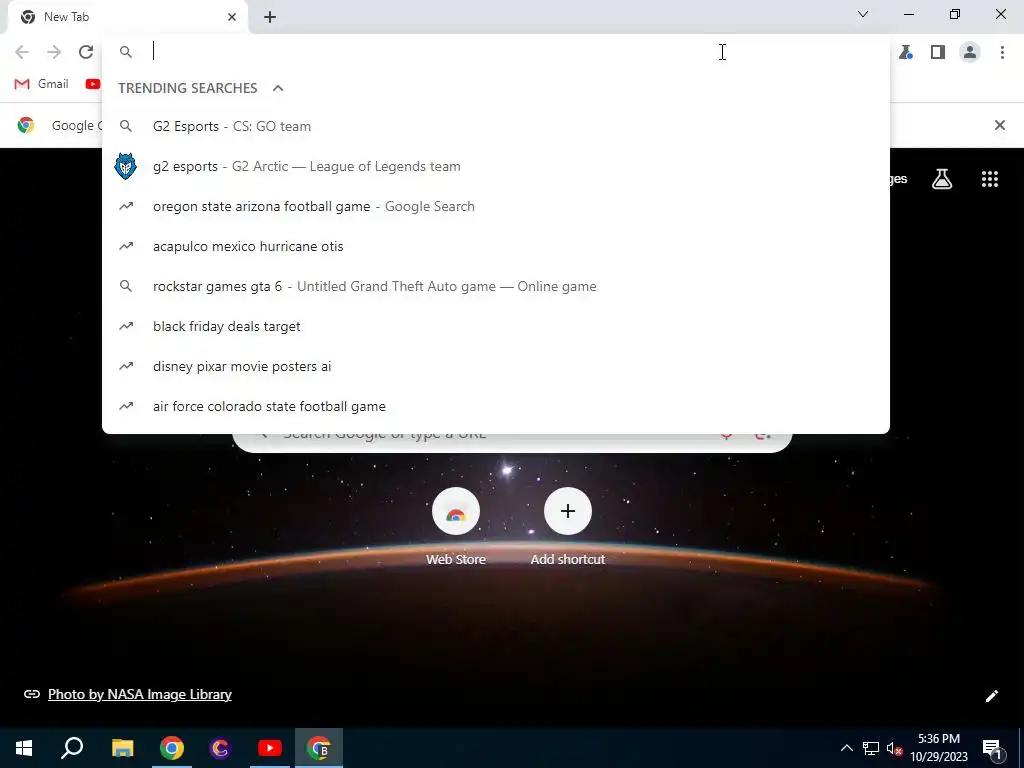Open the profile avatar menu
The height and width of the screenshot is (768, 1024).
point(970,52)
